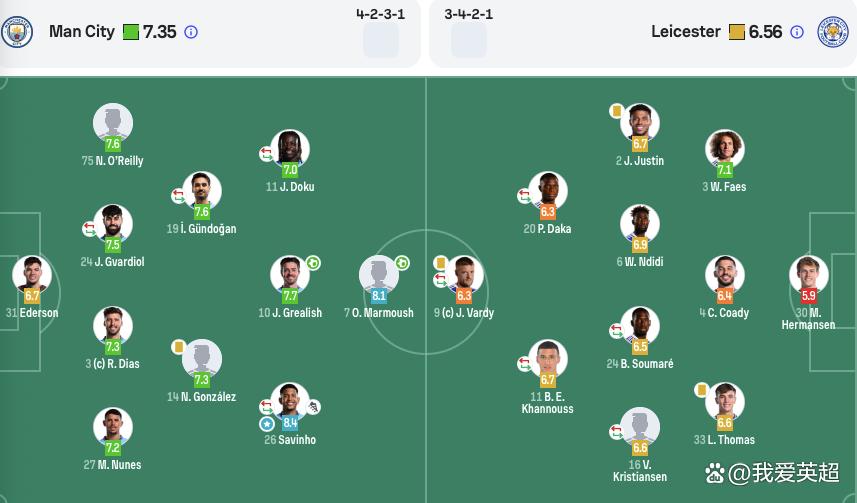Screen dimensions: 857x503
Task: Click the yellow card on J. Justin
Action: coord(617,112)
